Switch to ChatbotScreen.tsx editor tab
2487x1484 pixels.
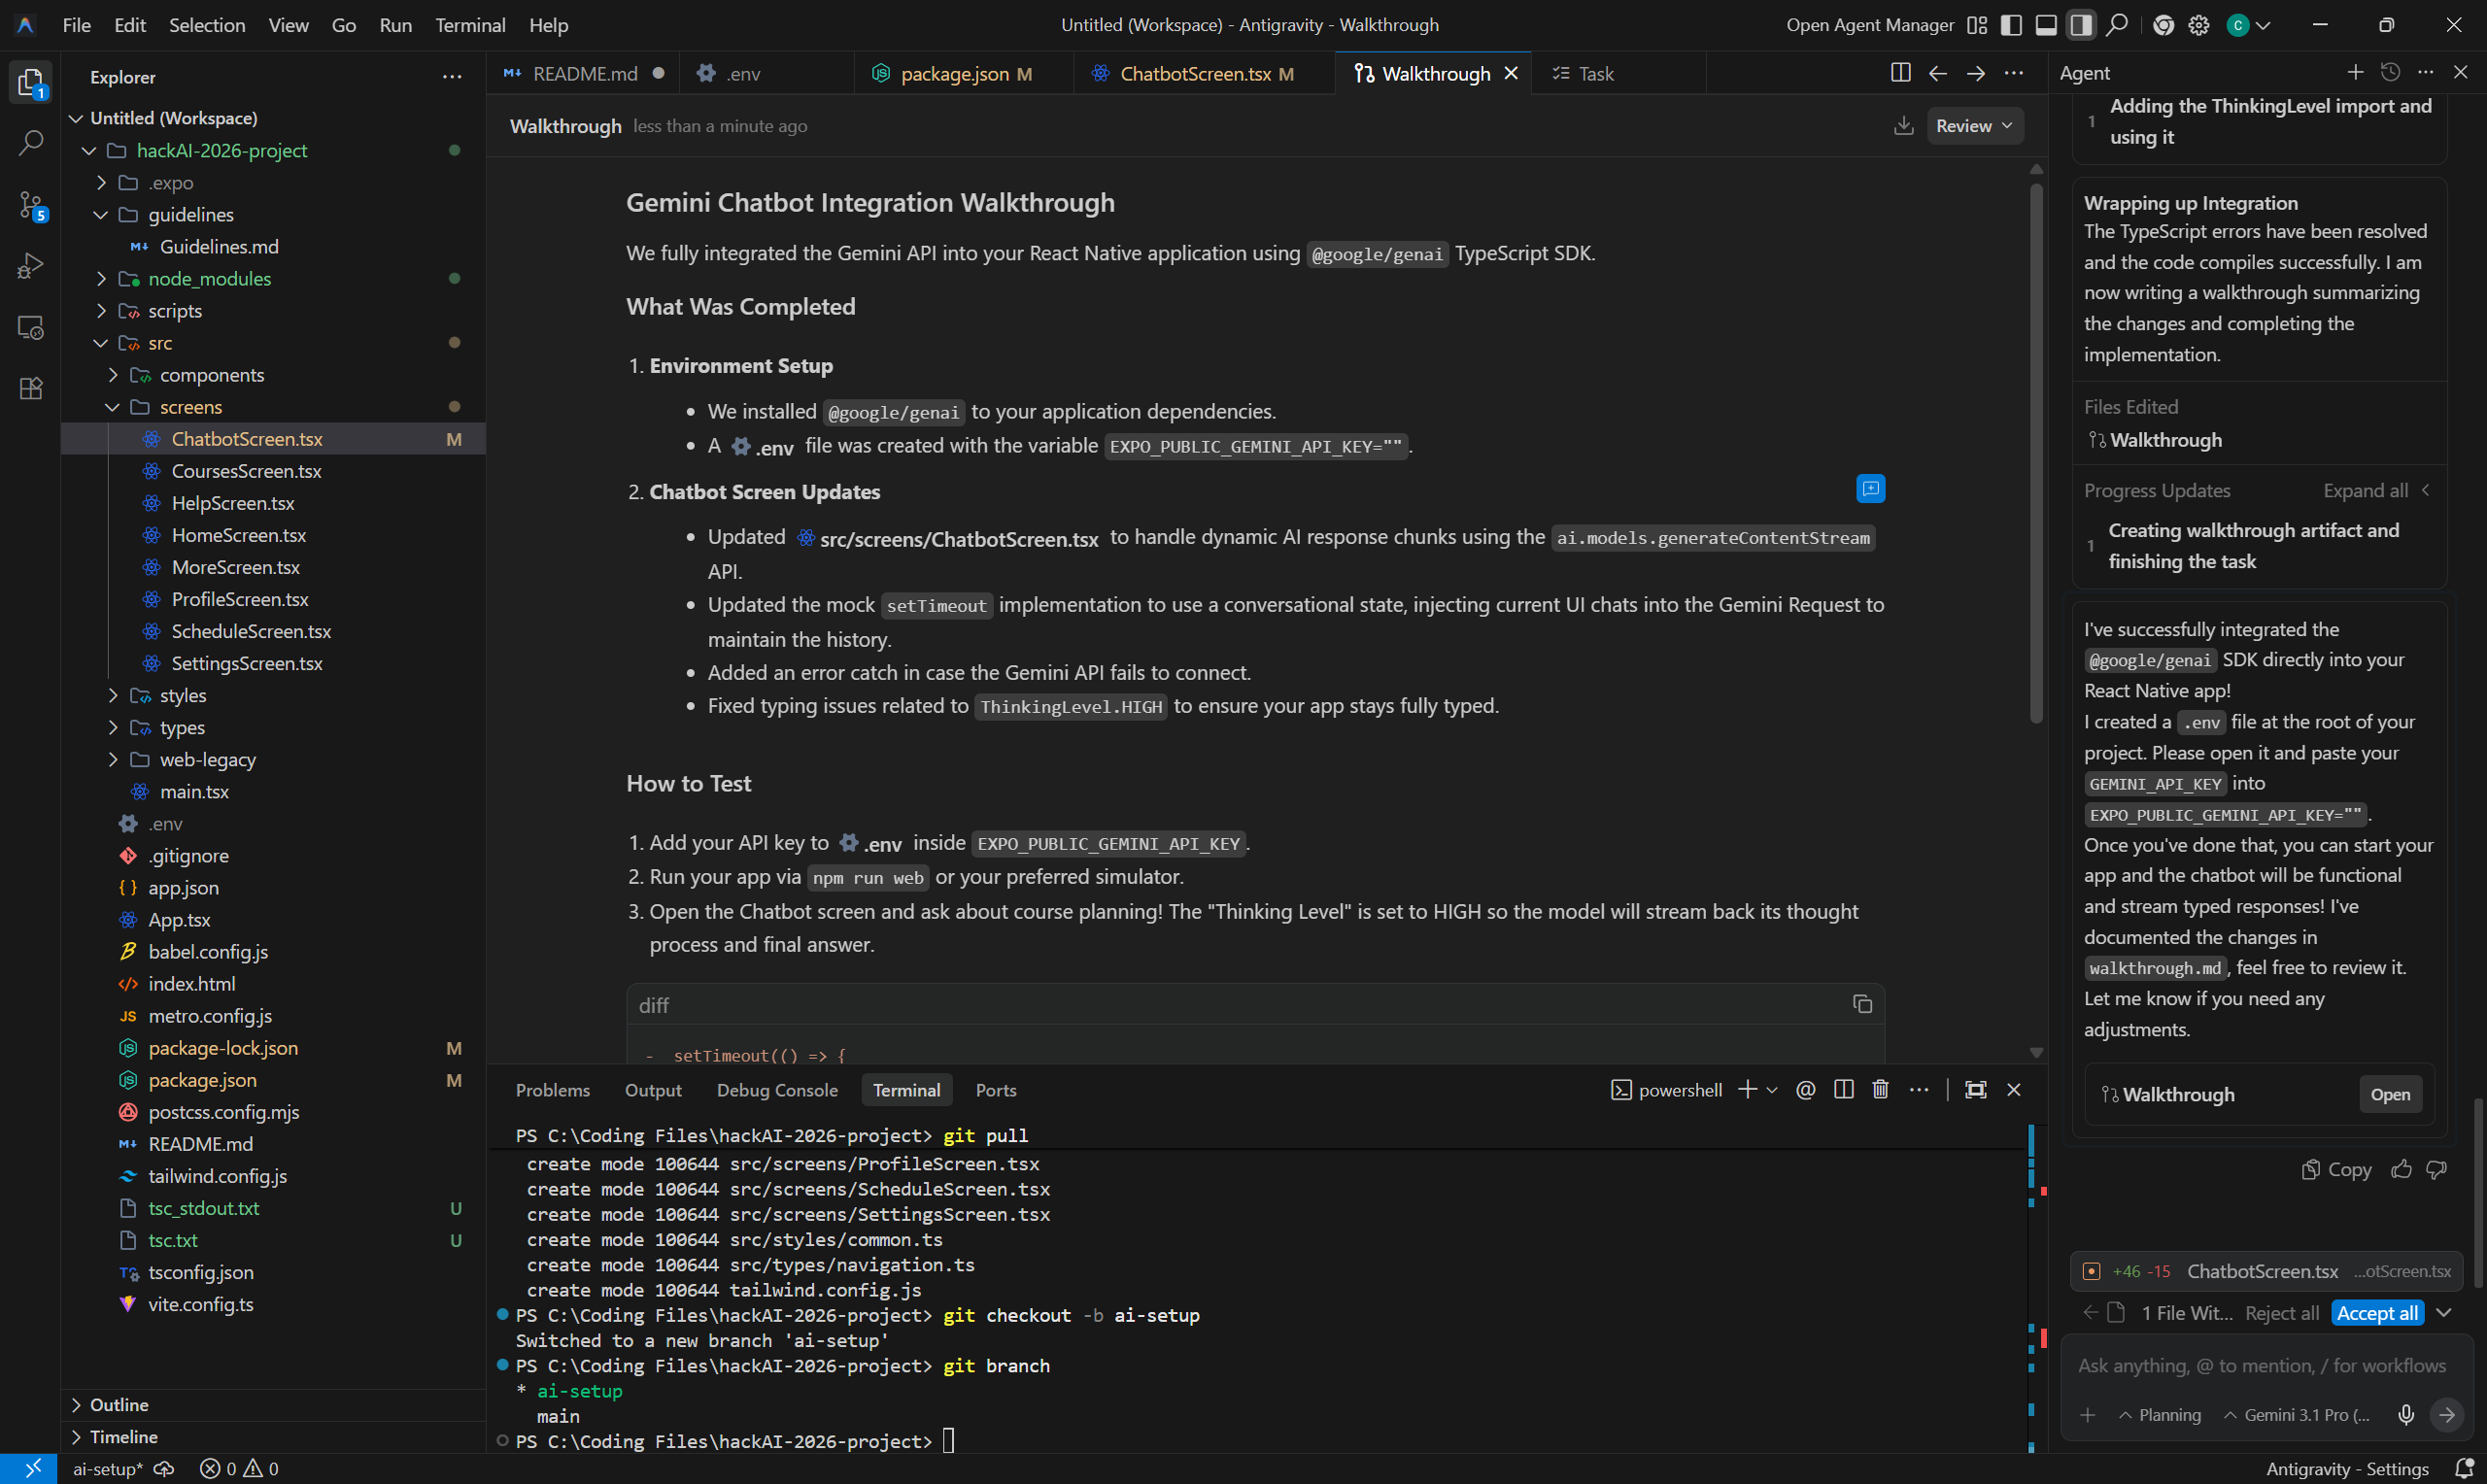click(1195, 74)
